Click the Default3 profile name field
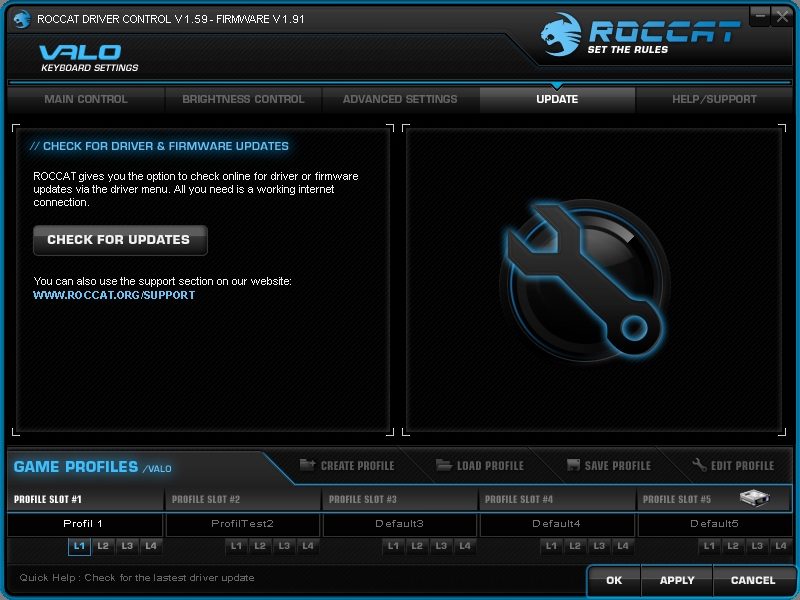This screenshot has width=800, height=600. [400, 524]
